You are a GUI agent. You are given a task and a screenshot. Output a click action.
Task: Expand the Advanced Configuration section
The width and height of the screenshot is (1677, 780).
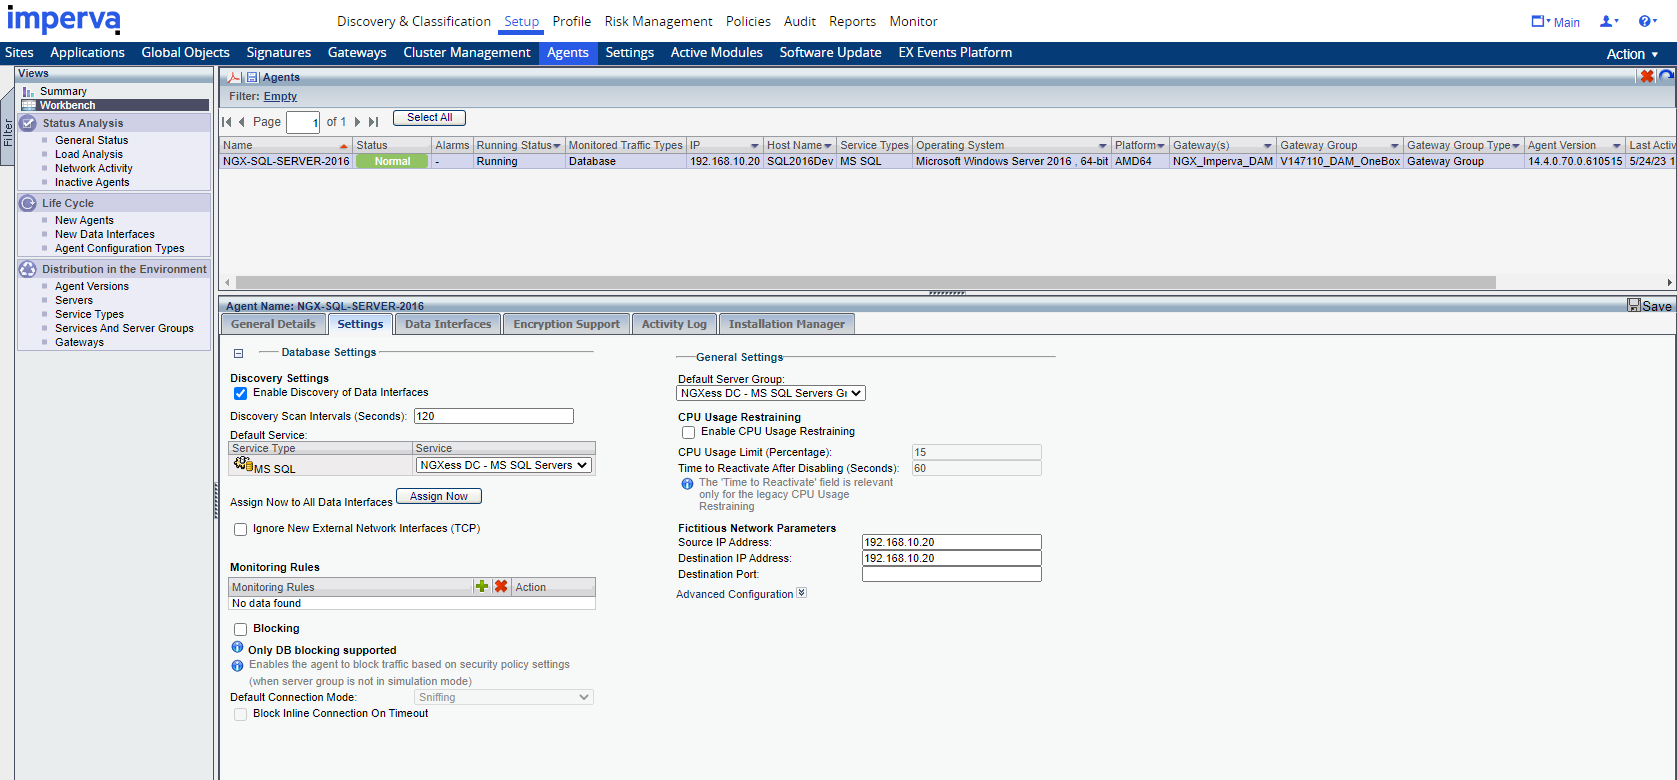click(801, 593)
